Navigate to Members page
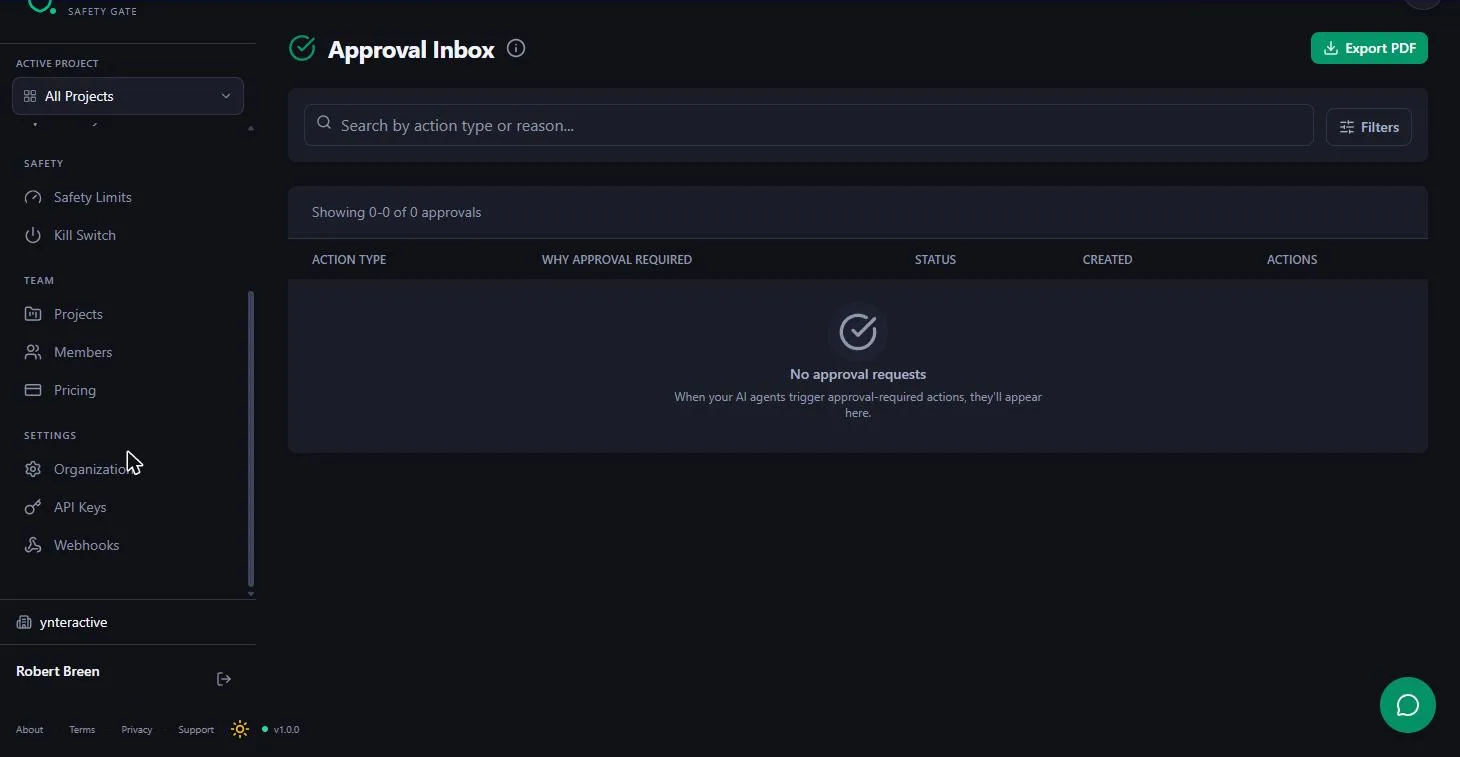The image size is (1460, 757). coord(83,352)
